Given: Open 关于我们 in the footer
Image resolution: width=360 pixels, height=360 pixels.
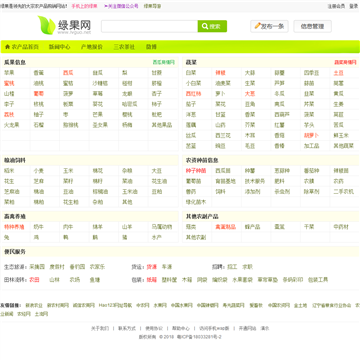Looking at the screenshot, I should [x=100, y=328].
